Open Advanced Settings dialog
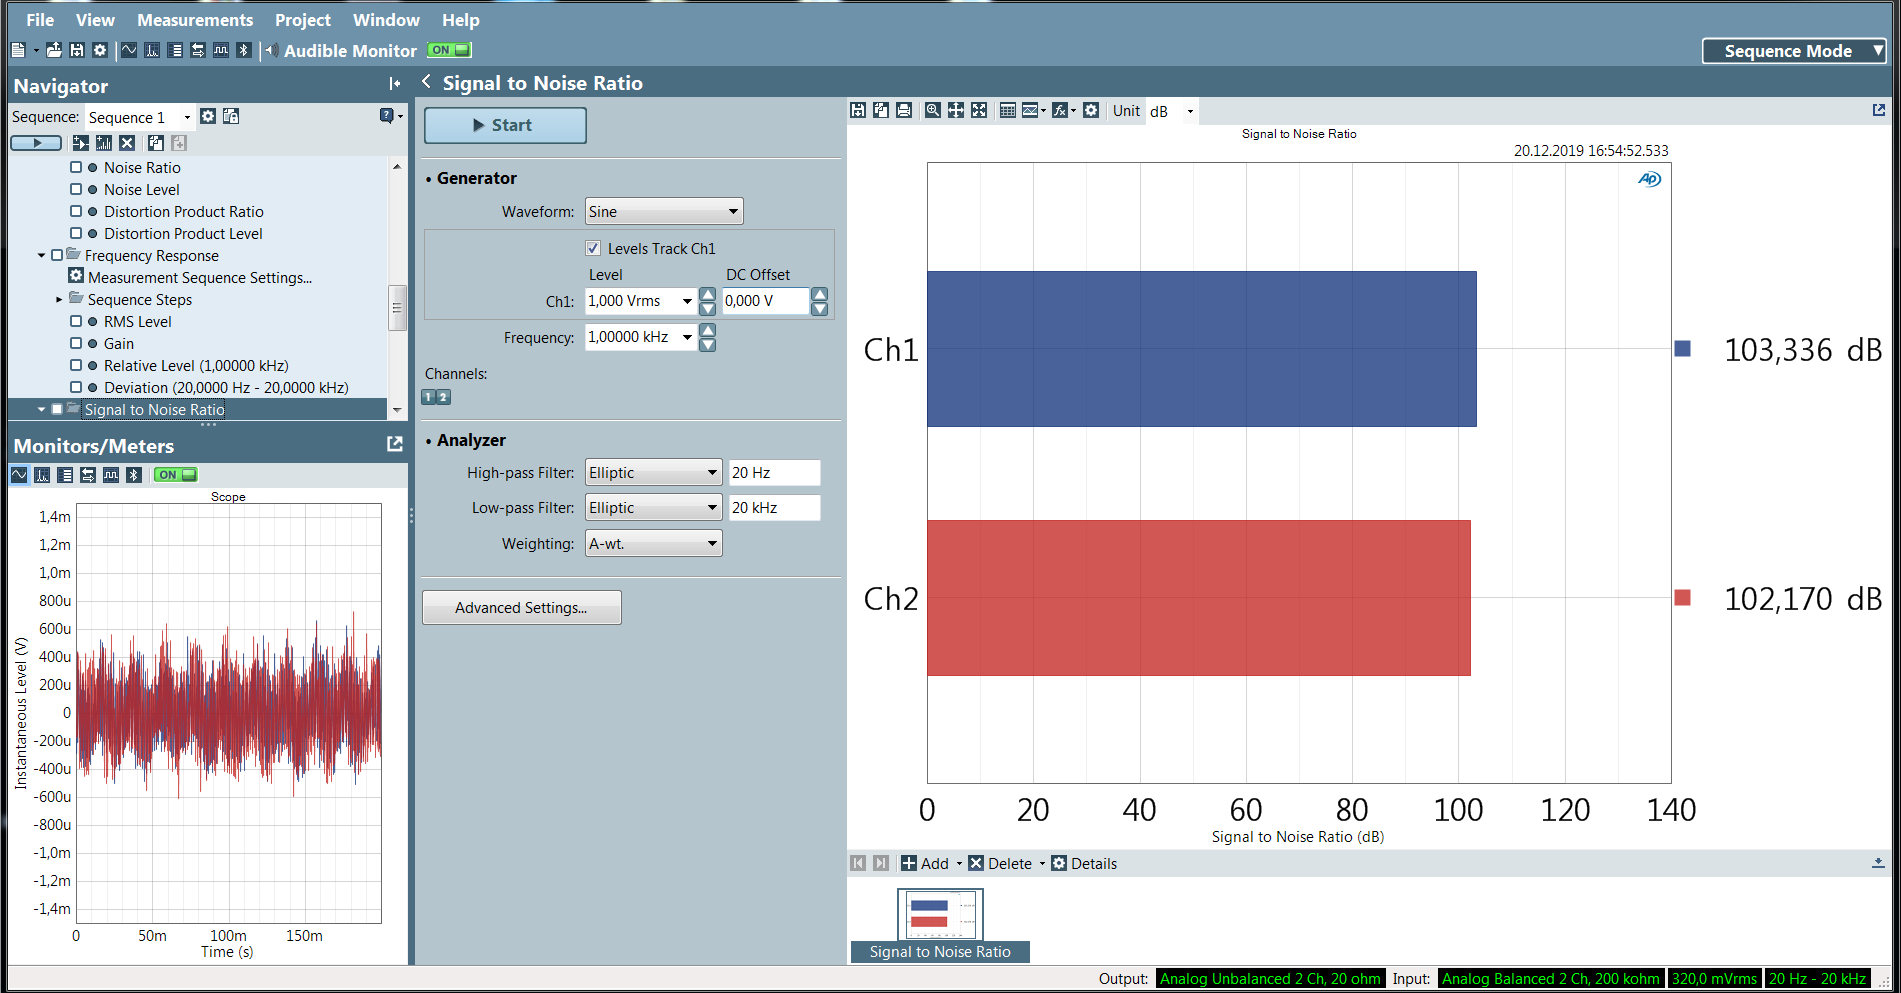This screenshot has height=993, width=1901. click(x=521, y=608)
